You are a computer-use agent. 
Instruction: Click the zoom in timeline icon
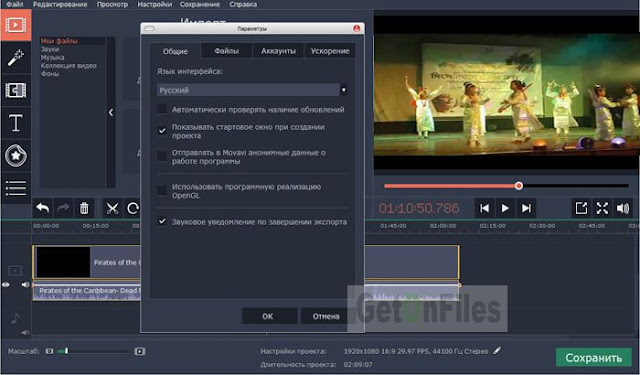(x=140, y=351)
